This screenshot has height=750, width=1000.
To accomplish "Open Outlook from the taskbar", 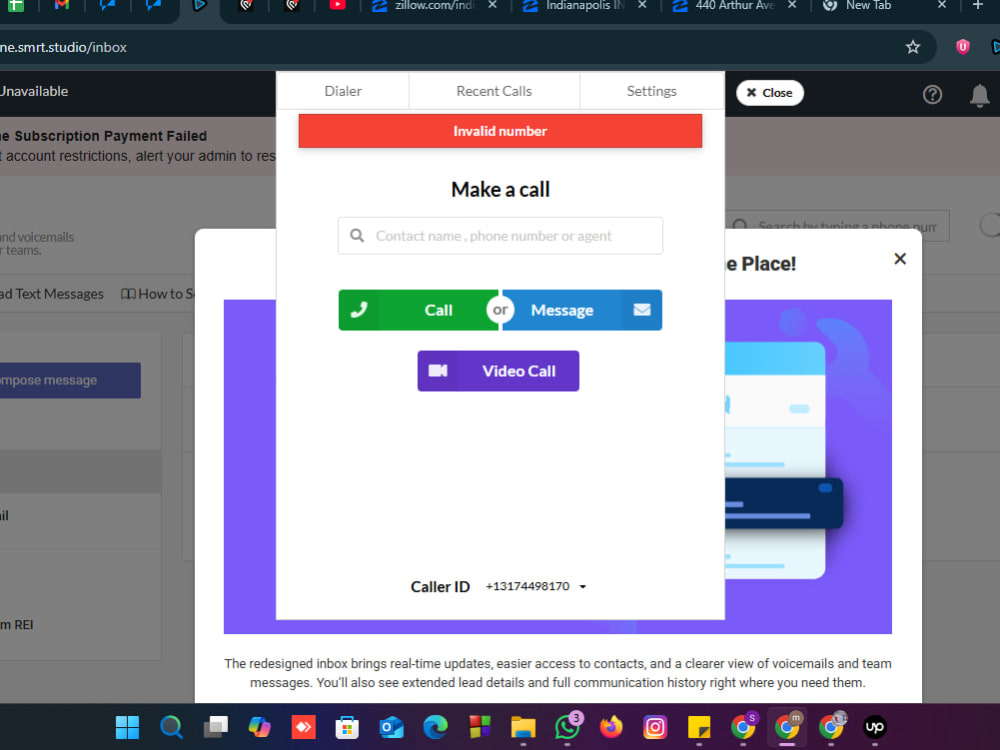I will 391,727.
